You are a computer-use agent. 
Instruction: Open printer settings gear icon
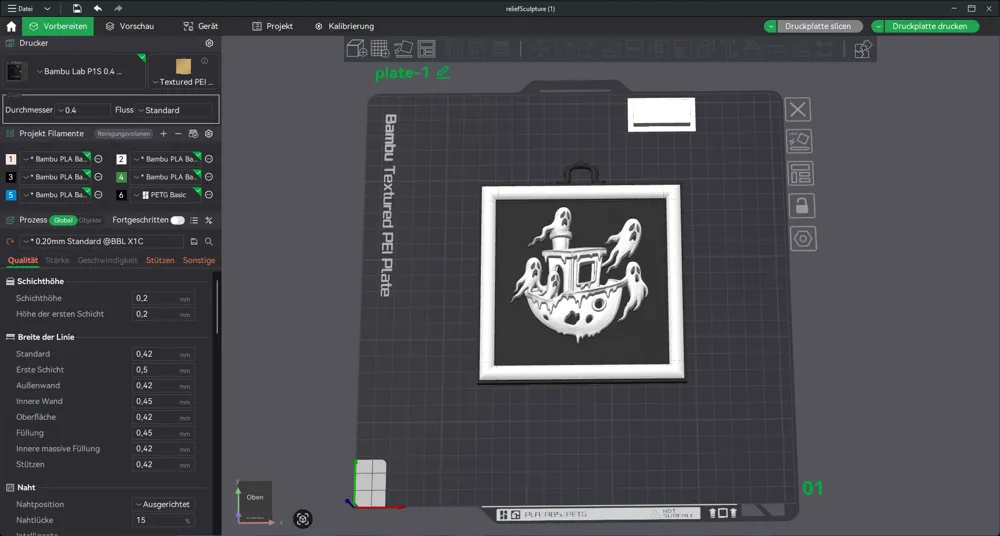(x=209, y=43)
